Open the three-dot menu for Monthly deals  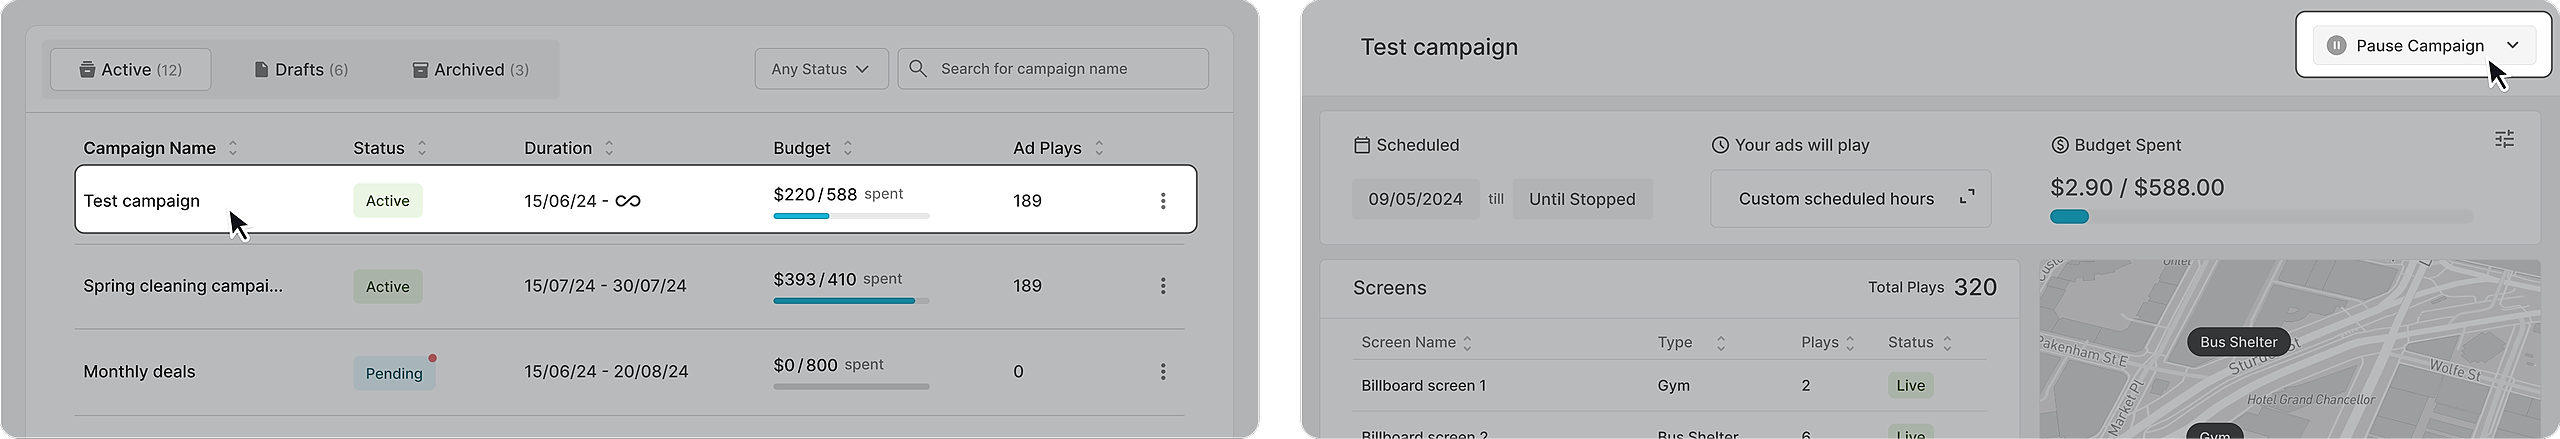pos(1163,372)
